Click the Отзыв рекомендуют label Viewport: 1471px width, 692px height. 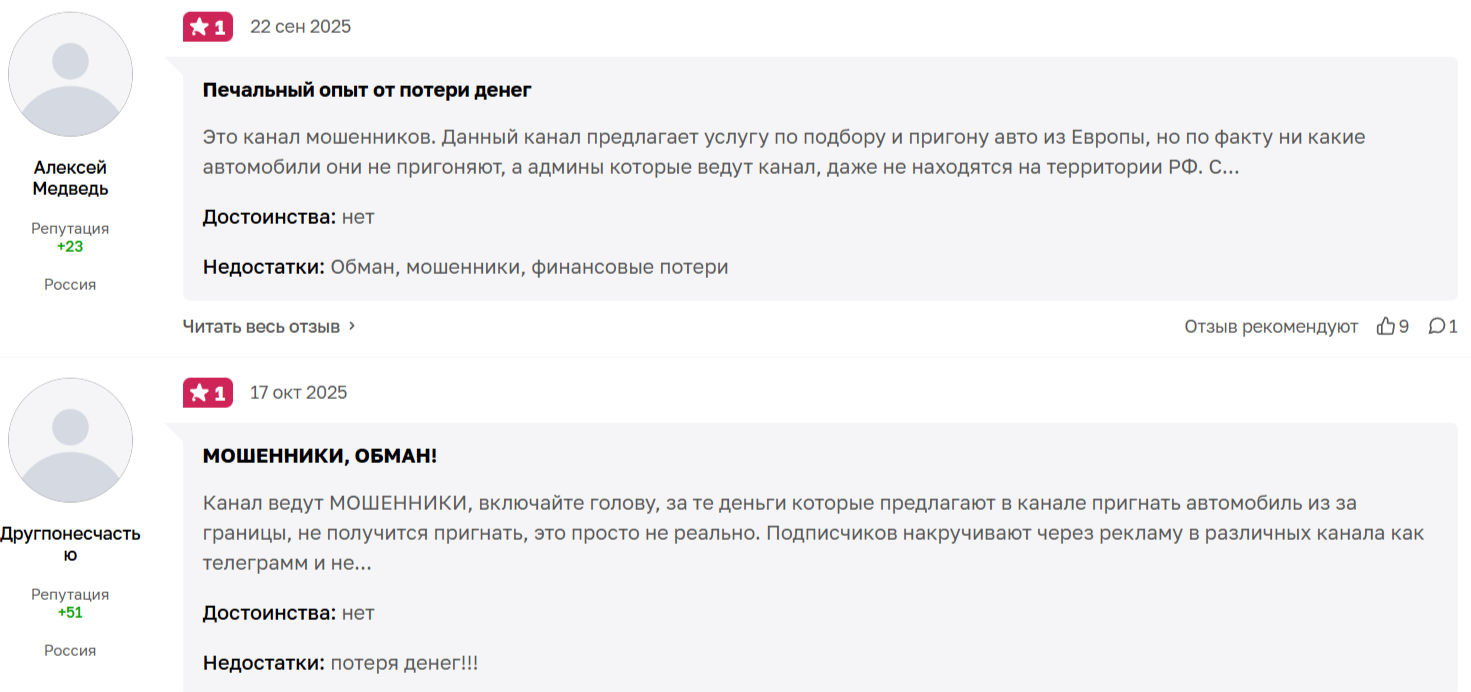pos(1271,326)
